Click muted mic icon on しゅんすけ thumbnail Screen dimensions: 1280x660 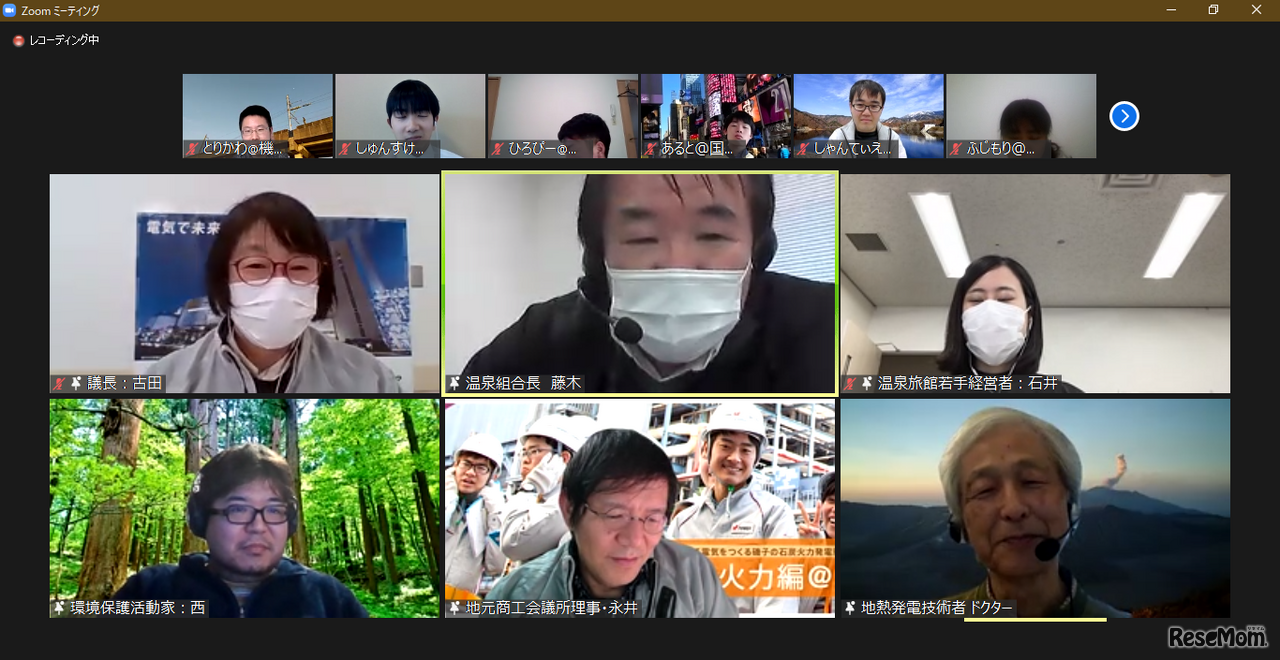tap(345, 149)
